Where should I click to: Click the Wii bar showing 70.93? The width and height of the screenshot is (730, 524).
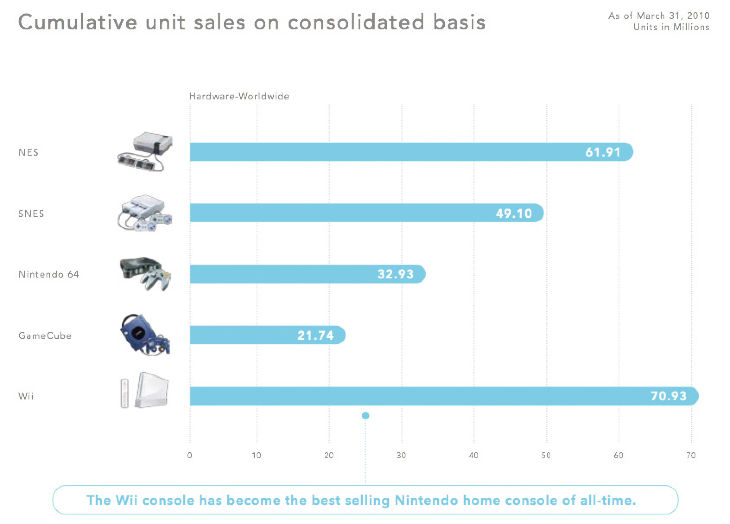pyautogui.click(x=443, y=396)
